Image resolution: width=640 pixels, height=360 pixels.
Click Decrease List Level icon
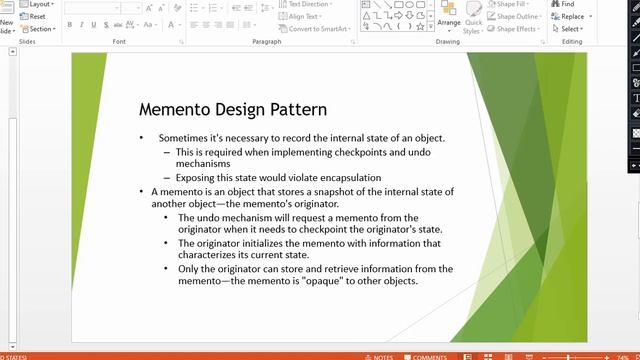coord(236,8)
